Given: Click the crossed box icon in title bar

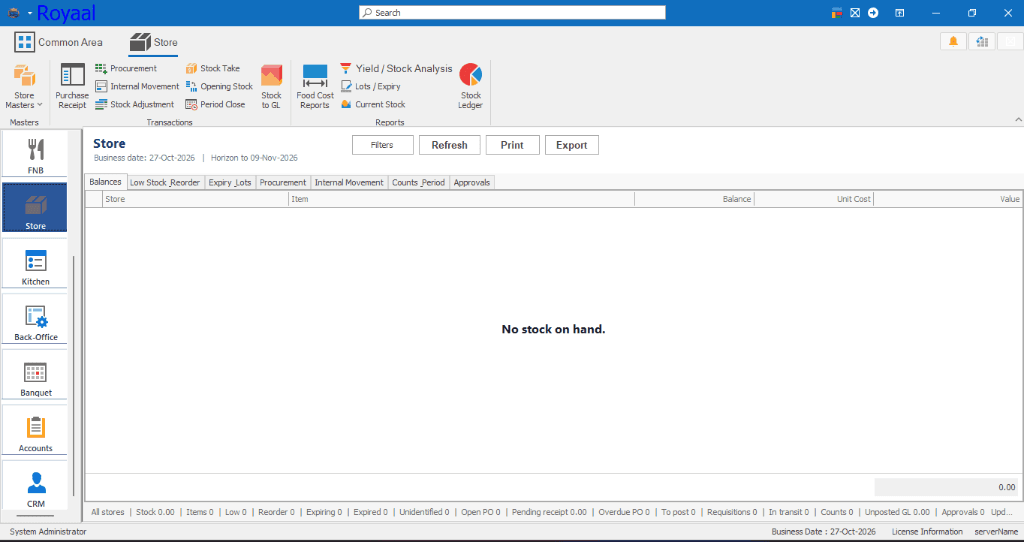Looking at the screenshot, I should pyautogui.click(x=855, y=12).
